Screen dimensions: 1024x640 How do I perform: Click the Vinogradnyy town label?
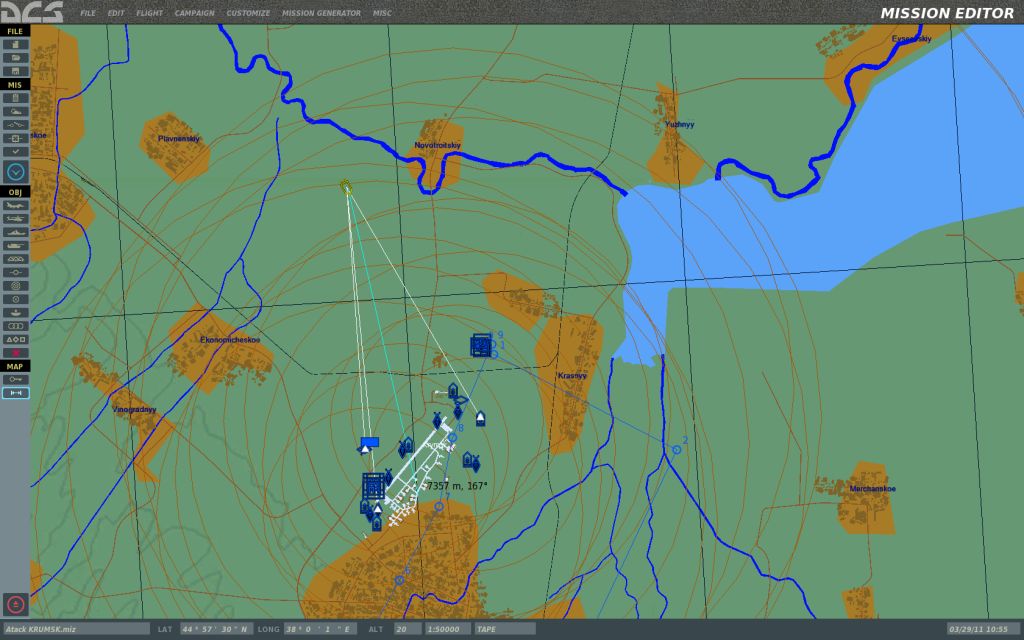point(135,409)
